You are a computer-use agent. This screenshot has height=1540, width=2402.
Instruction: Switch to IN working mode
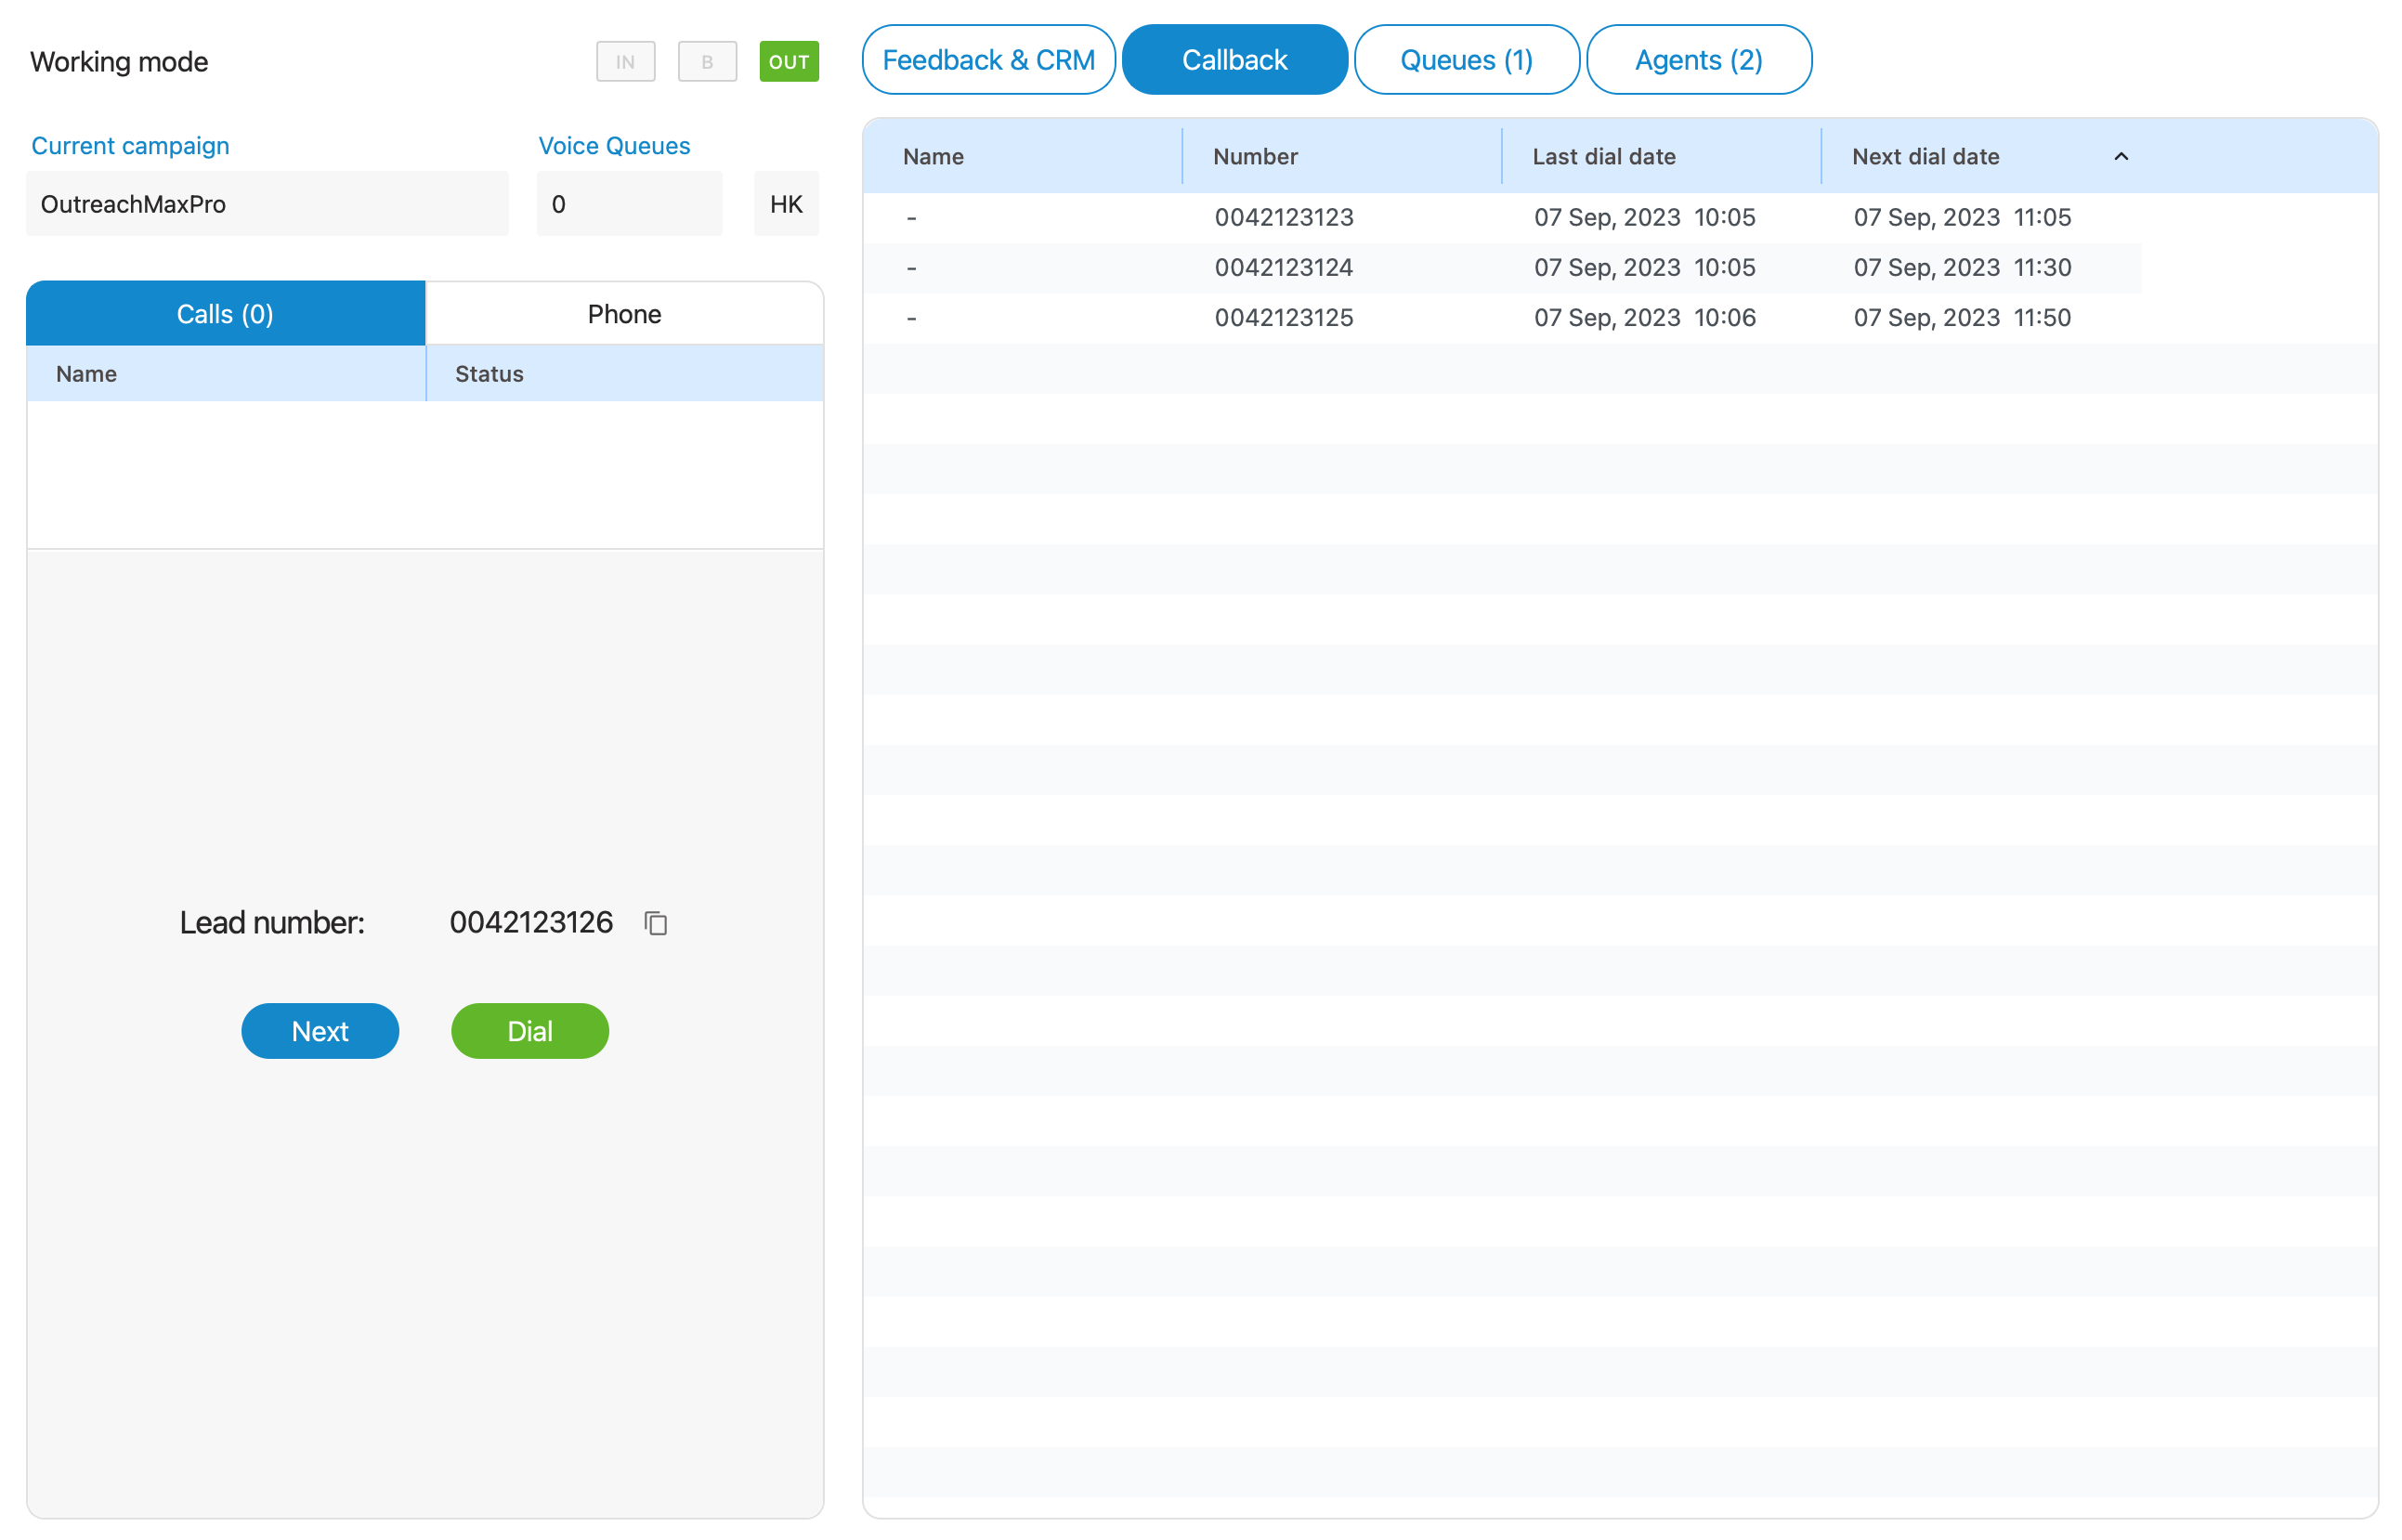[625, 61]
